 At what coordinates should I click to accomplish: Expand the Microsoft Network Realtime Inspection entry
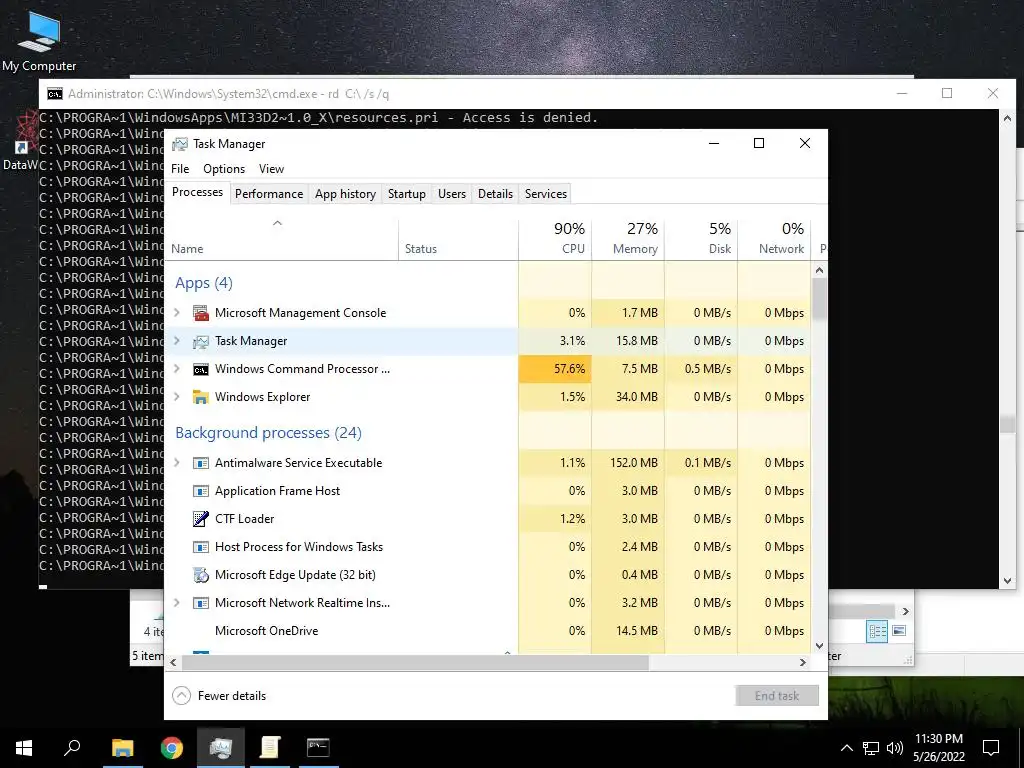click(177, 603)
